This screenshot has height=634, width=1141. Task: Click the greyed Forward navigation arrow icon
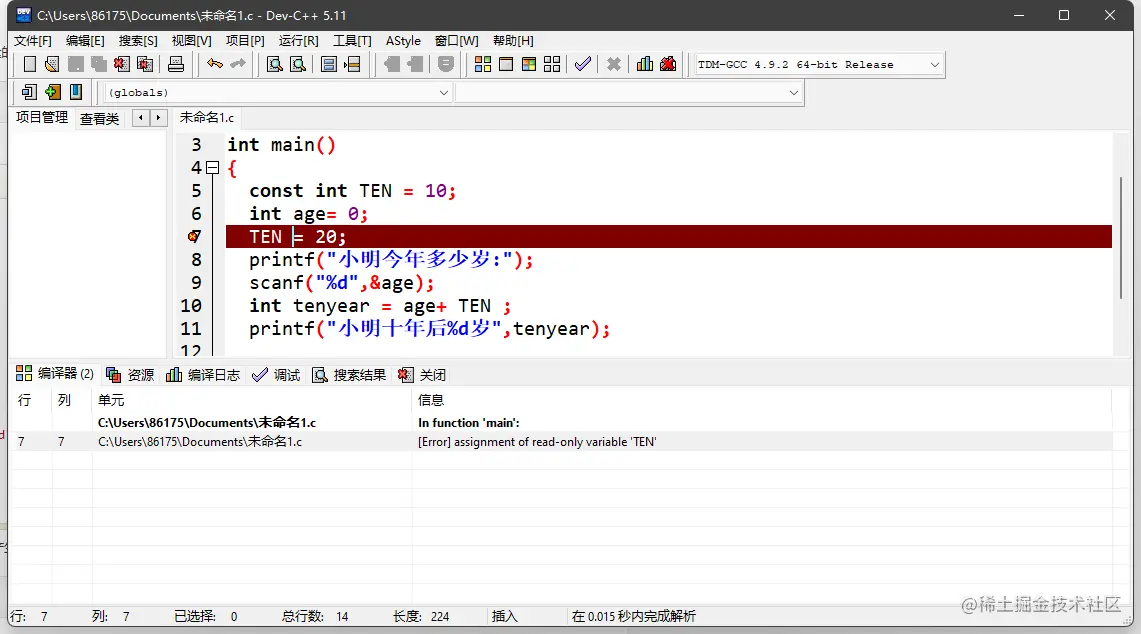click(x=415, y=64)
